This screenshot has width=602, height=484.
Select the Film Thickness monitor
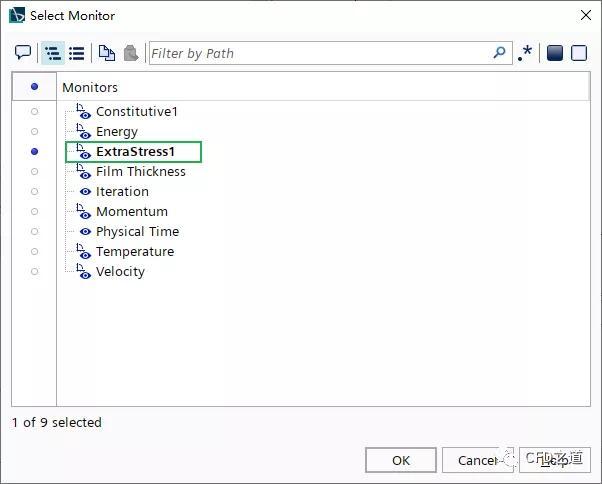(141, 172)
